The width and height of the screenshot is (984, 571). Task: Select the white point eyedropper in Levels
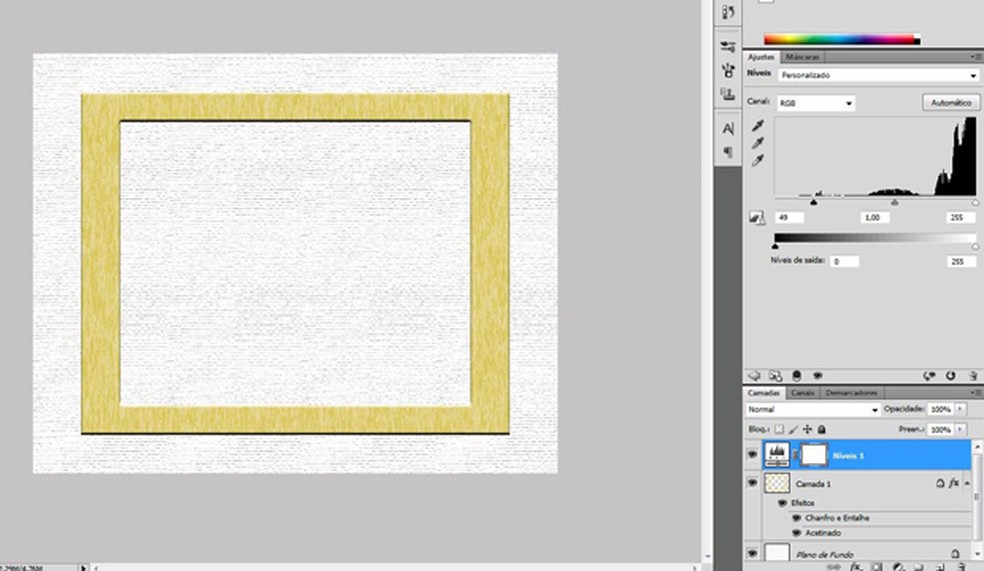(758, 161)
